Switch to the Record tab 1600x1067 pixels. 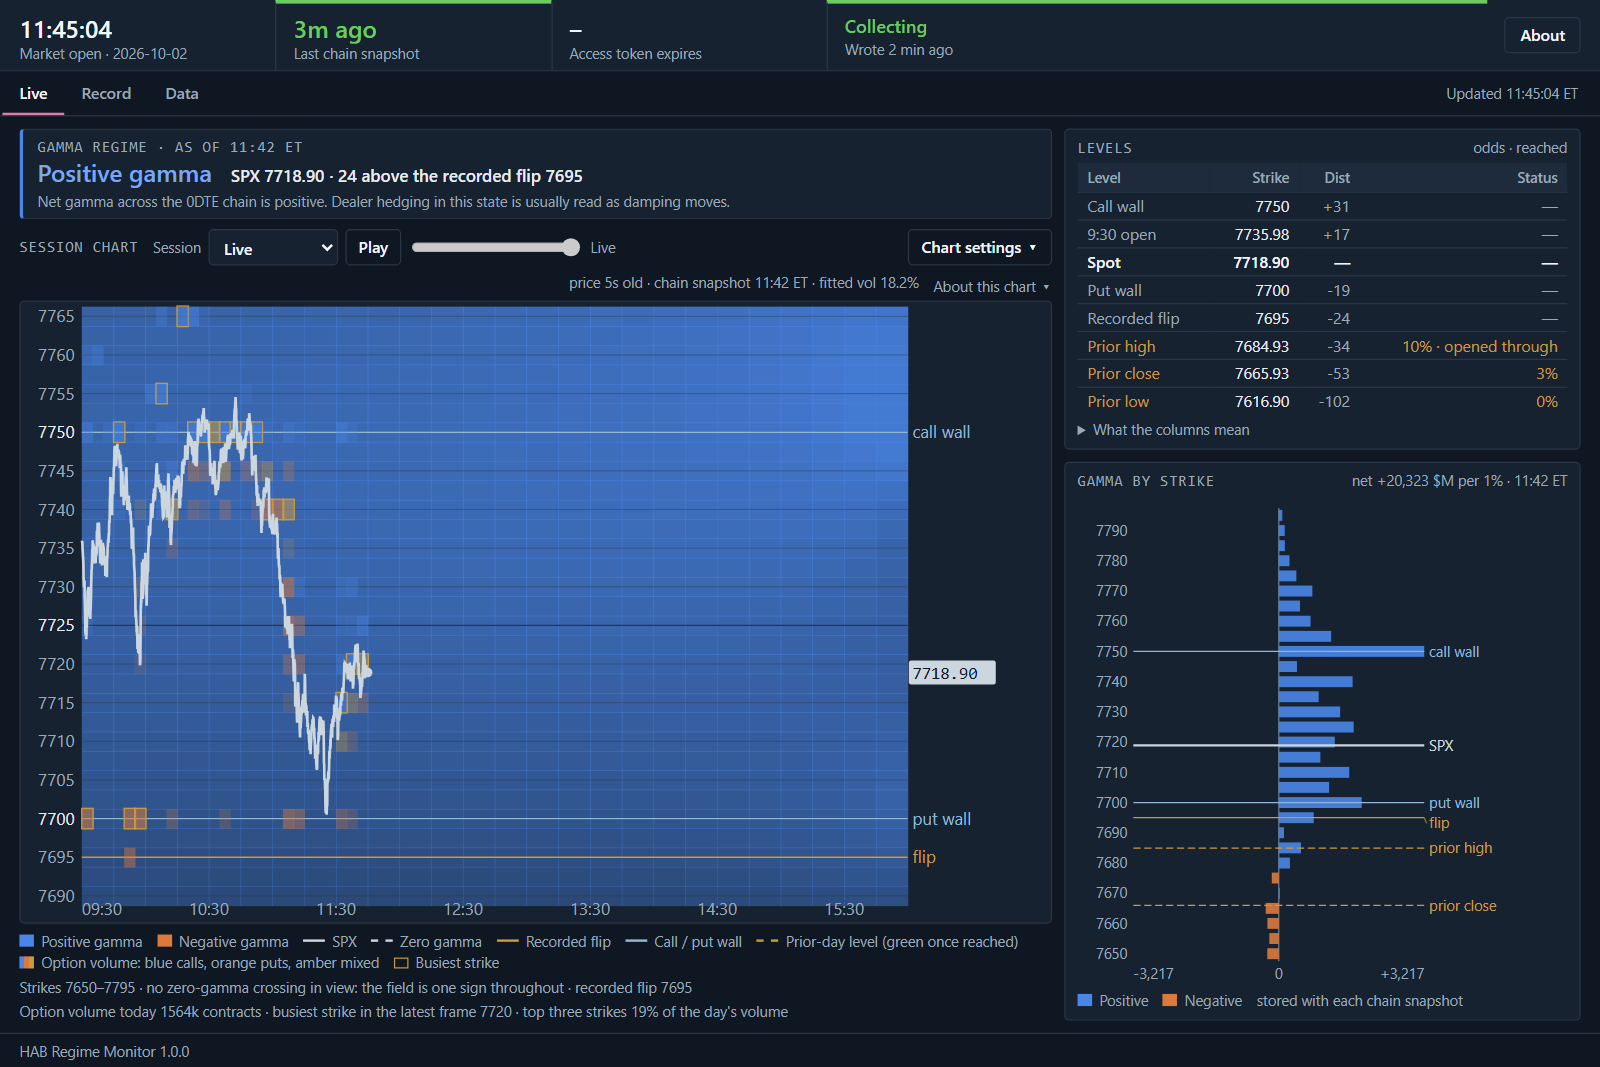(106, 93)
